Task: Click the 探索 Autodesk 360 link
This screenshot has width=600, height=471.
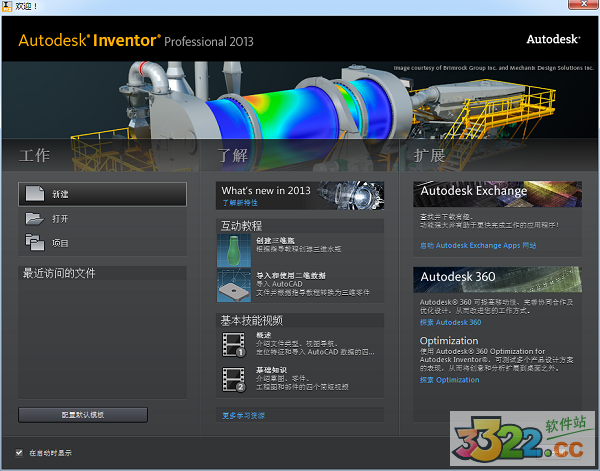Action: point(450,322)
